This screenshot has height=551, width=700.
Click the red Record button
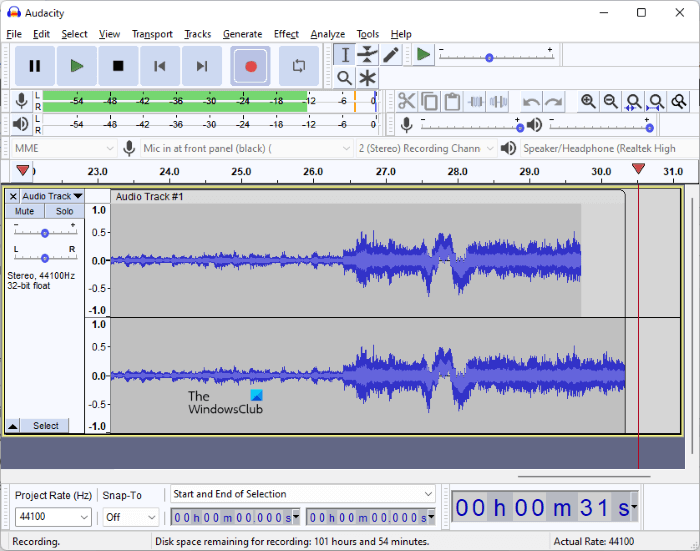(x=251, y=66)
